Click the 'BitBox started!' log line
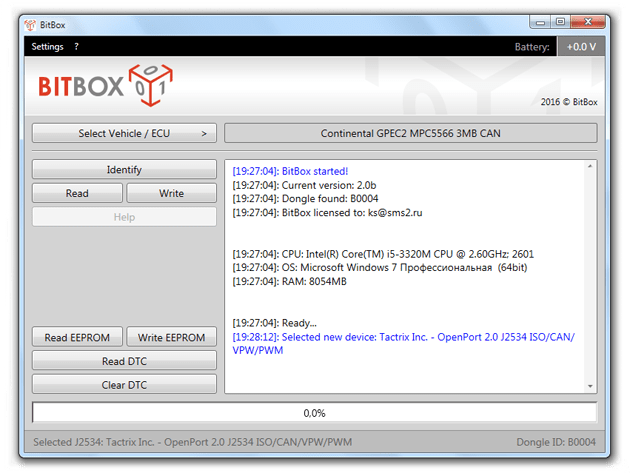This screenshot has width=630, height=473. pyautogui.click(x=290, y=171)
